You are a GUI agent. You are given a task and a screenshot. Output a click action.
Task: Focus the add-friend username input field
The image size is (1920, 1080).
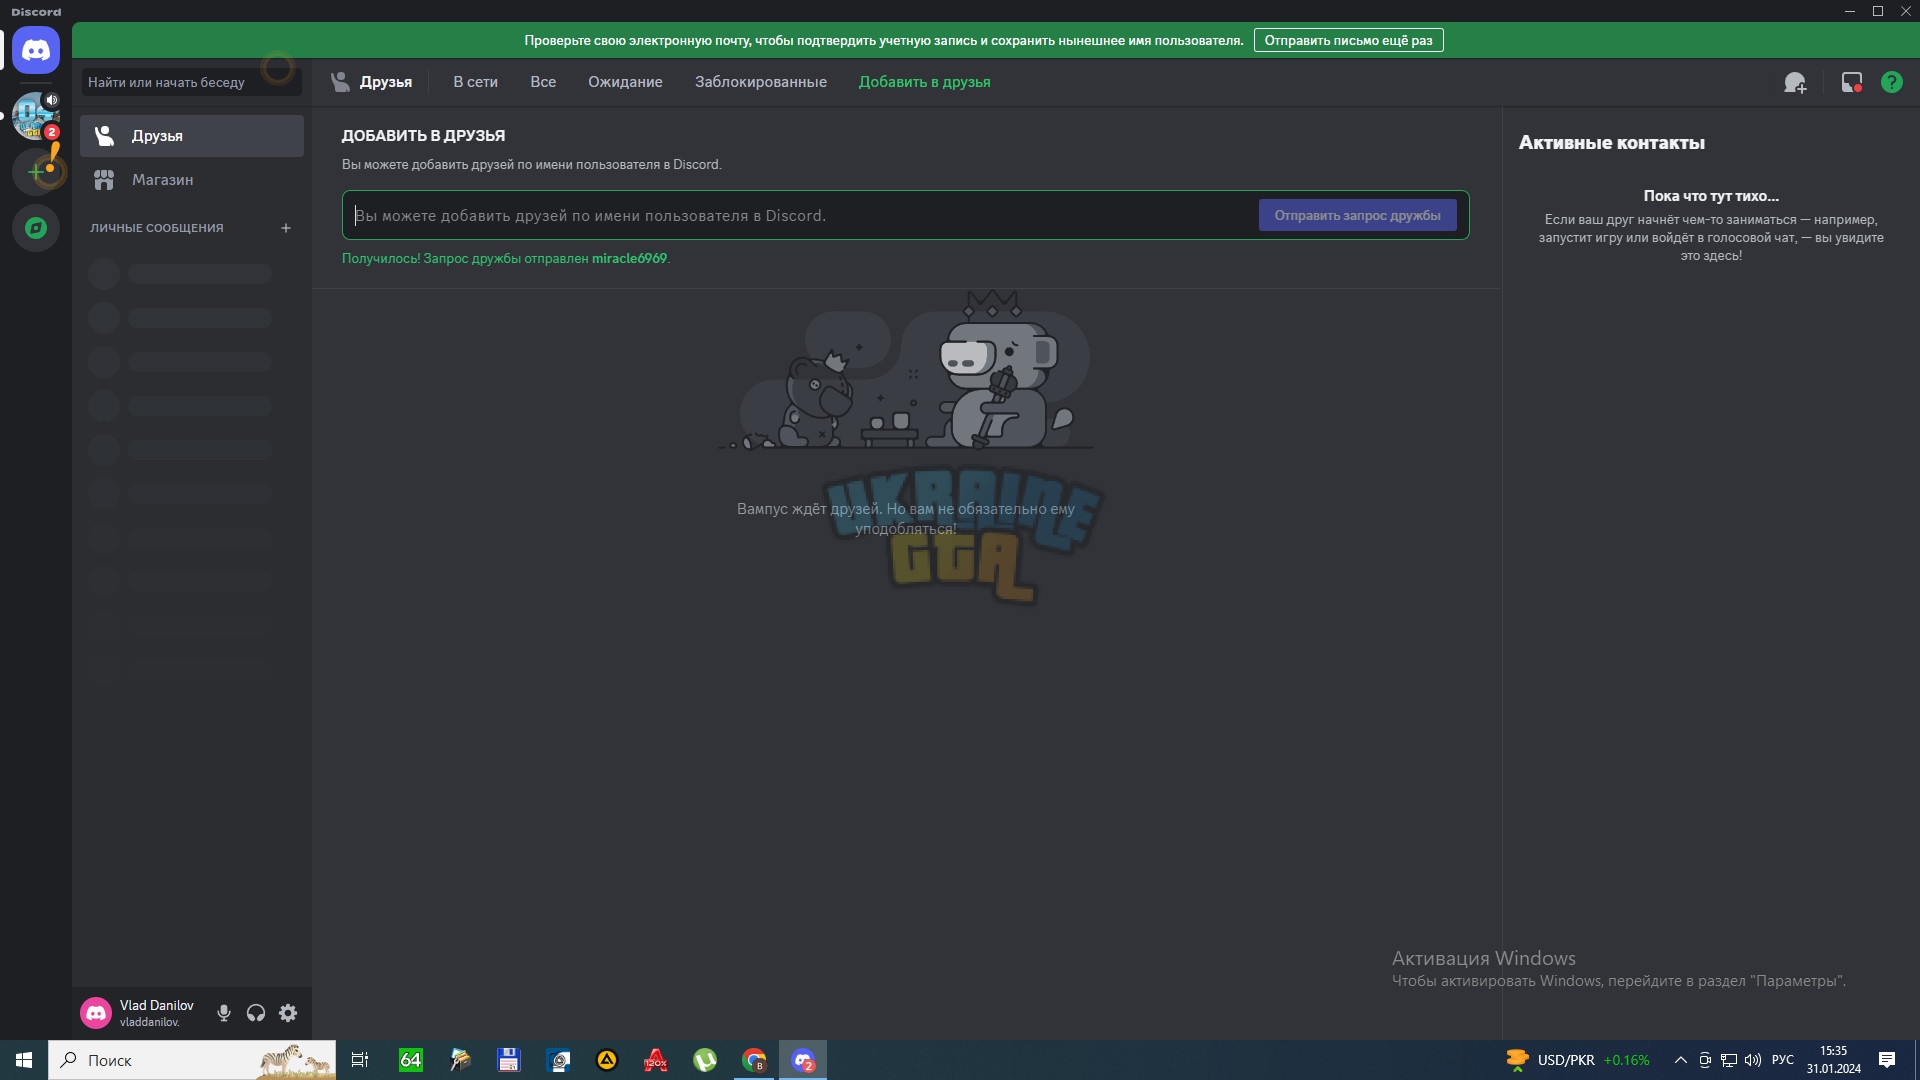[x=800, y=215]
